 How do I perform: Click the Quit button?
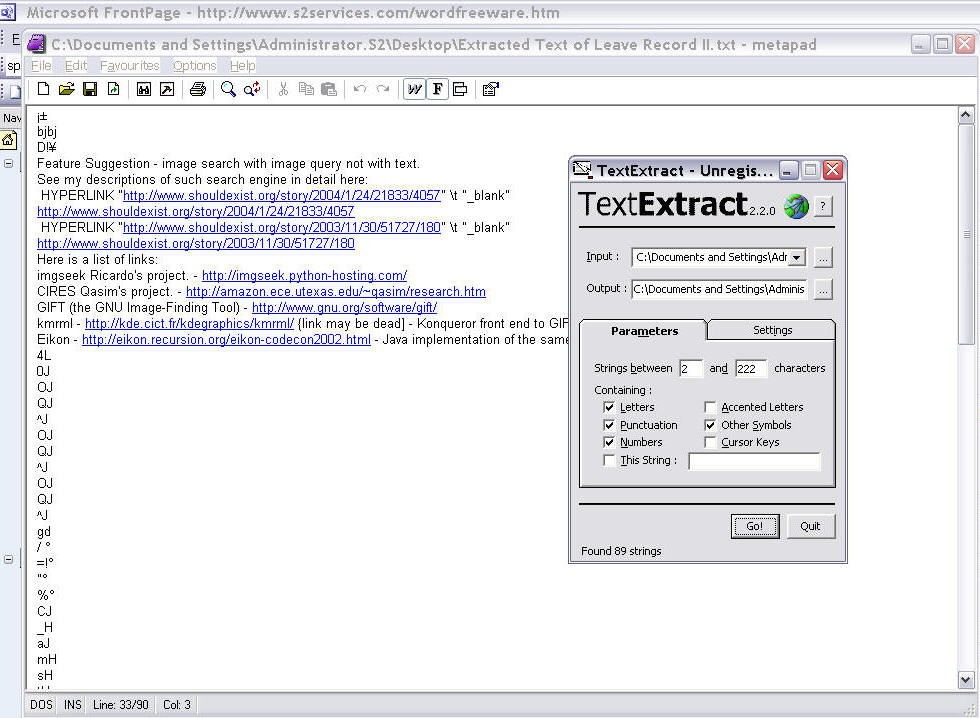(x=810, y=526)
